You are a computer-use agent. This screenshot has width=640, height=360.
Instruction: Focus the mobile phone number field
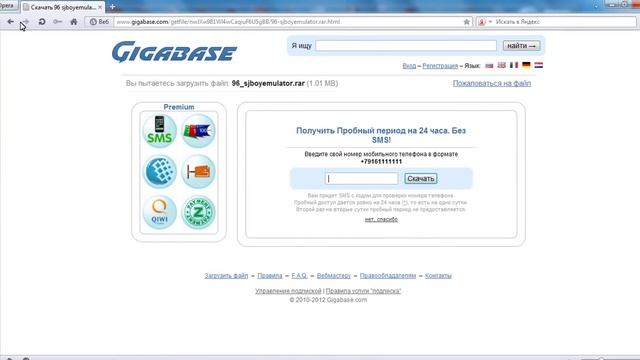pos(362,178)
